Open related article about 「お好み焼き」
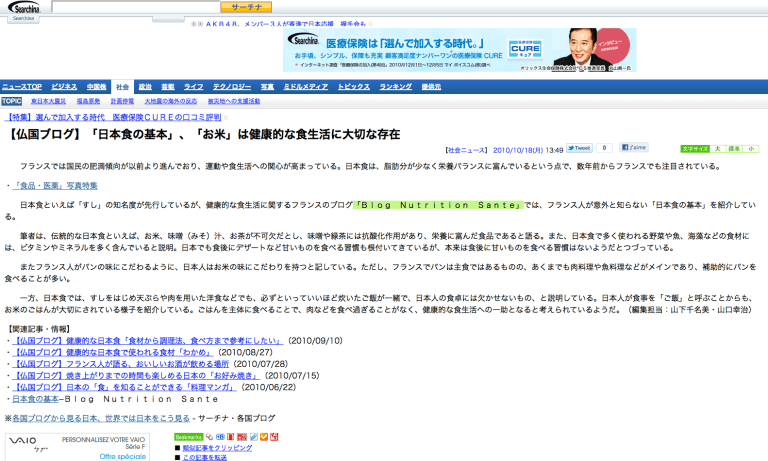 (136, 376)
